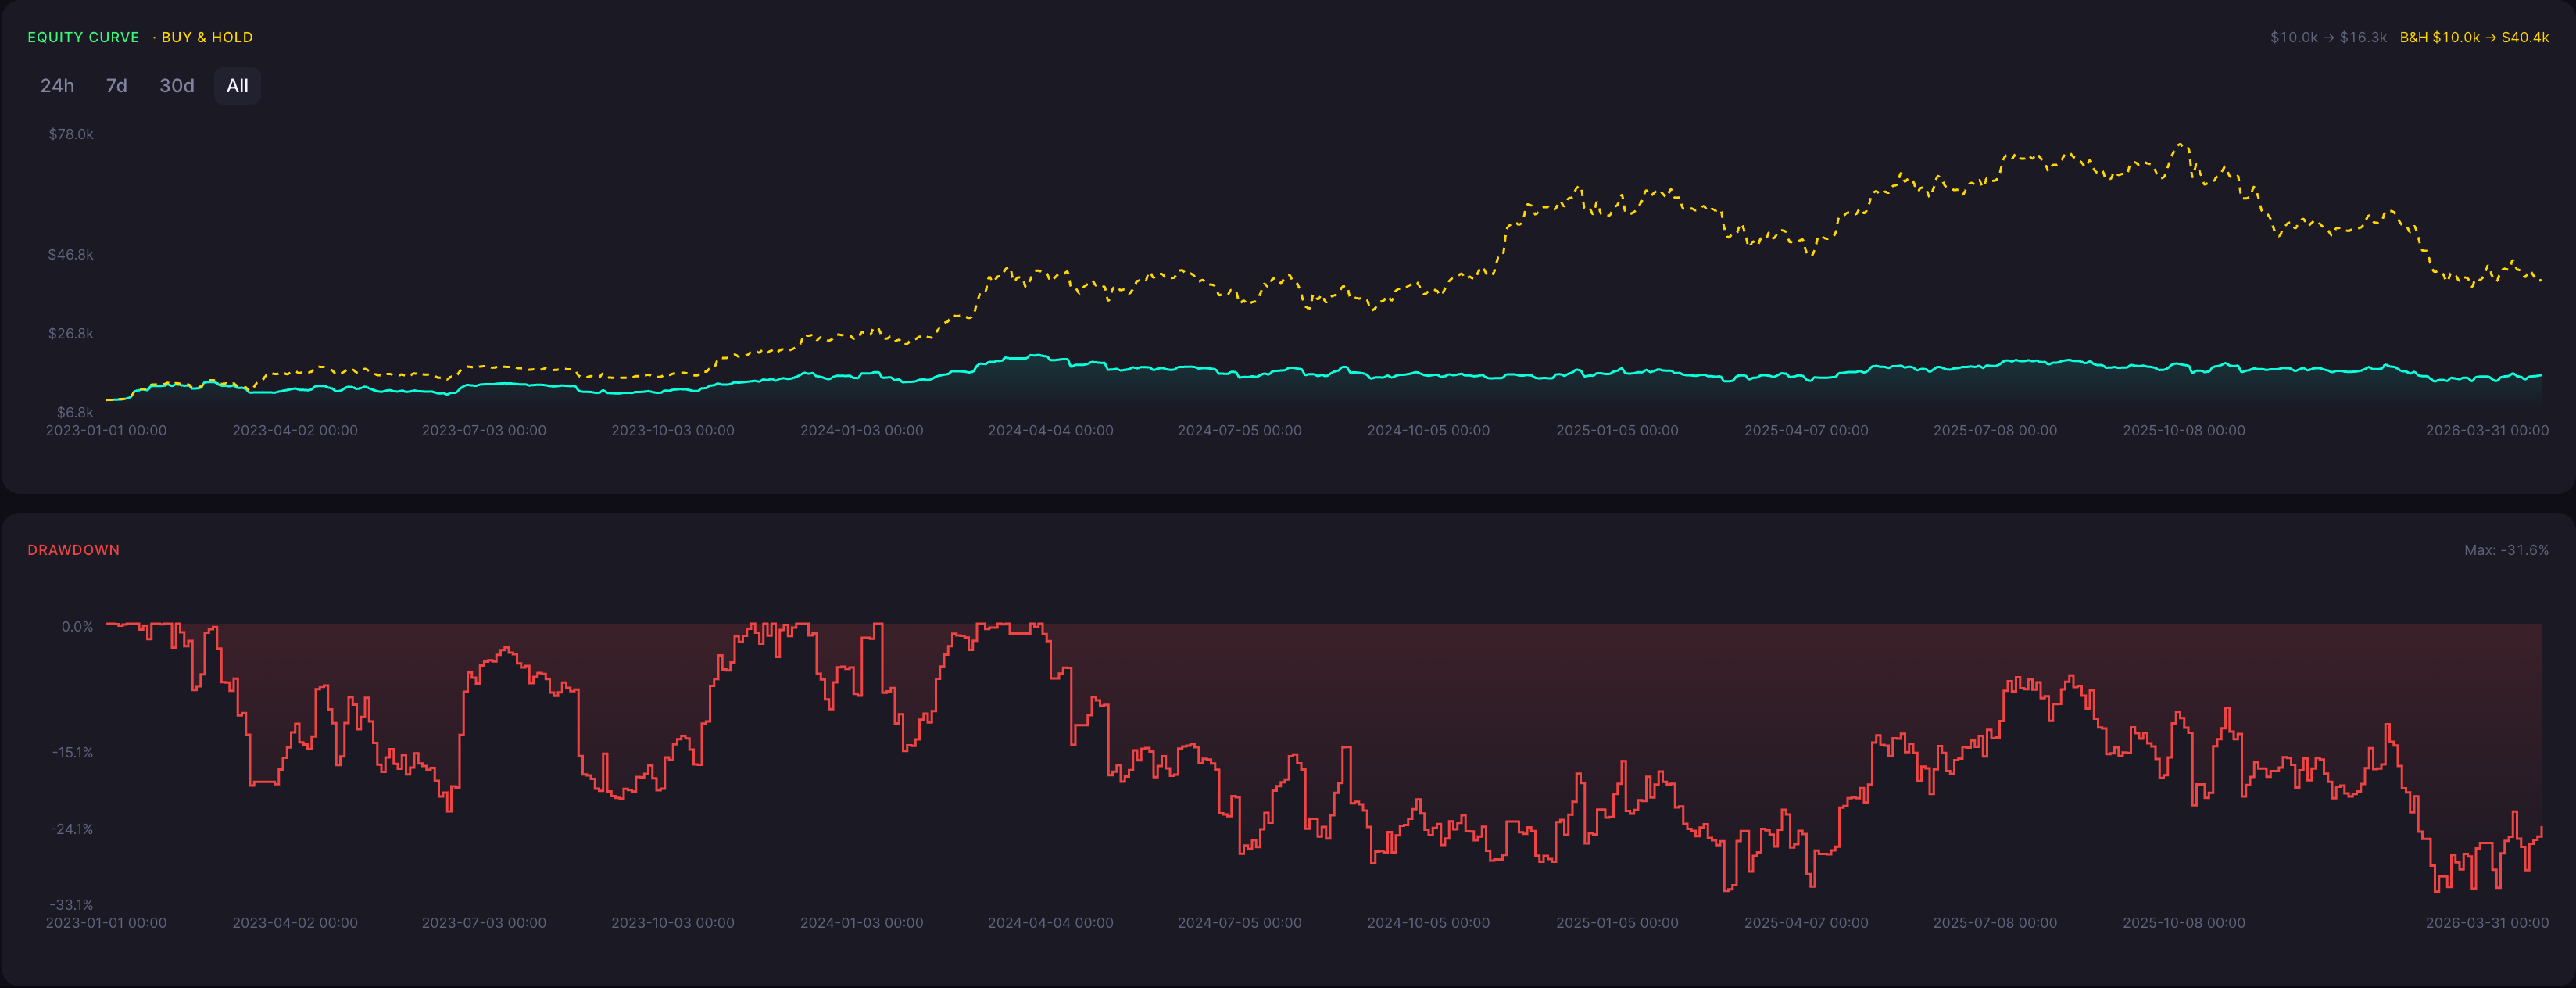This screenshot has height=988, width=2576.
Task: Select the 24h time range tab
Action: tap(57, 86)
